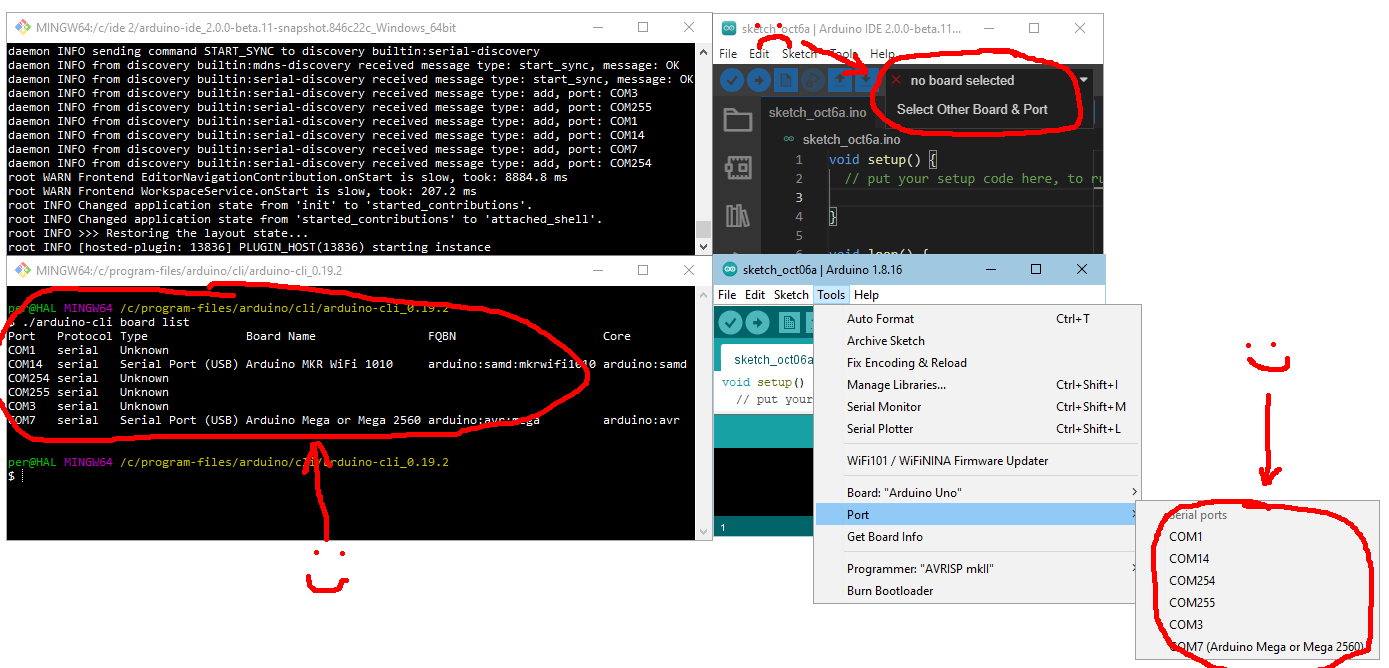The width and height of the screenshot is (1389, 668).
Task: Click 'arduino:avr' core text in terminal
Action: pyautogui.click(x=641, y=420)
